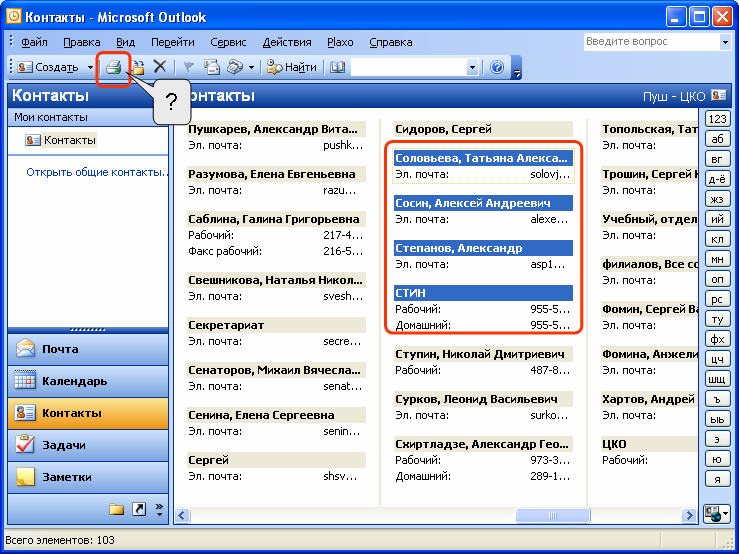The width and height of the screenshot is (739, 554).
Task: Select contact Разумова, Елена Евгеньевна
Action: click(276, 174)
